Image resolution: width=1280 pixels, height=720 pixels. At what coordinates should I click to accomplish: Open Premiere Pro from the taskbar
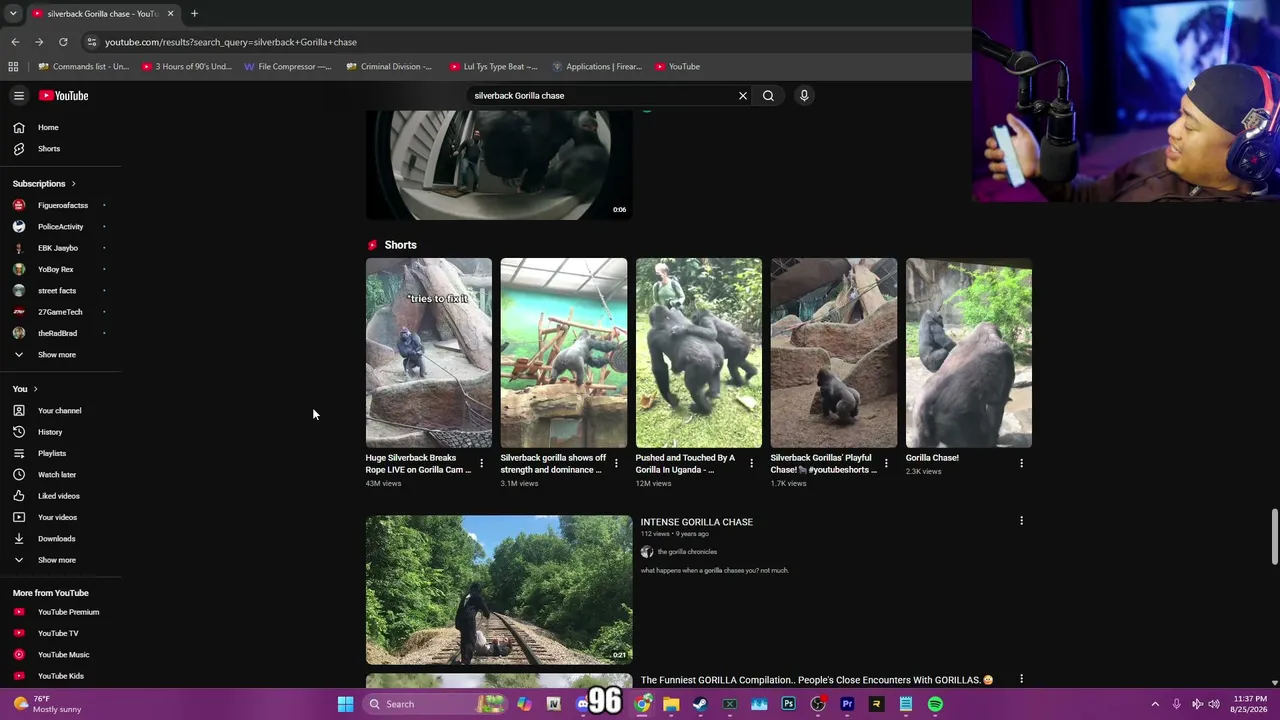(847, 704)
